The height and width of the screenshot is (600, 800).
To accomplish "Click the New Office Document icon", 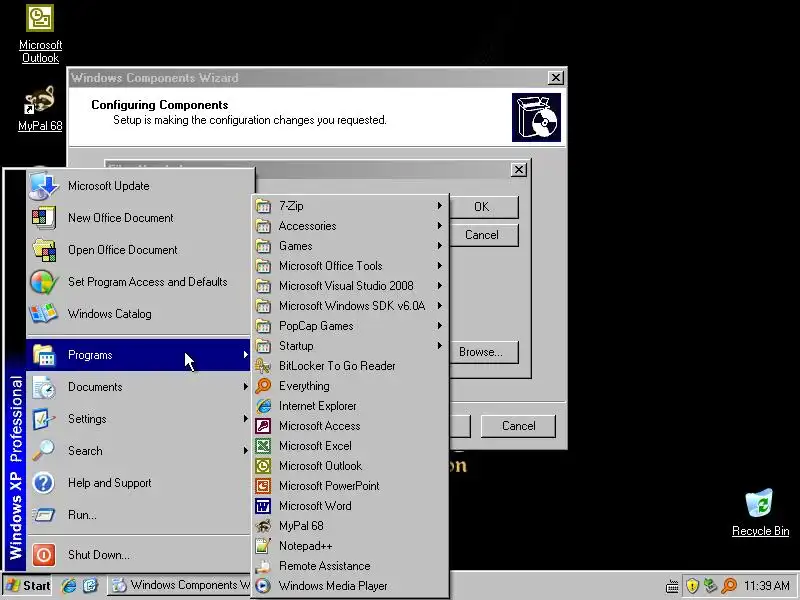I will click(43, 218).
